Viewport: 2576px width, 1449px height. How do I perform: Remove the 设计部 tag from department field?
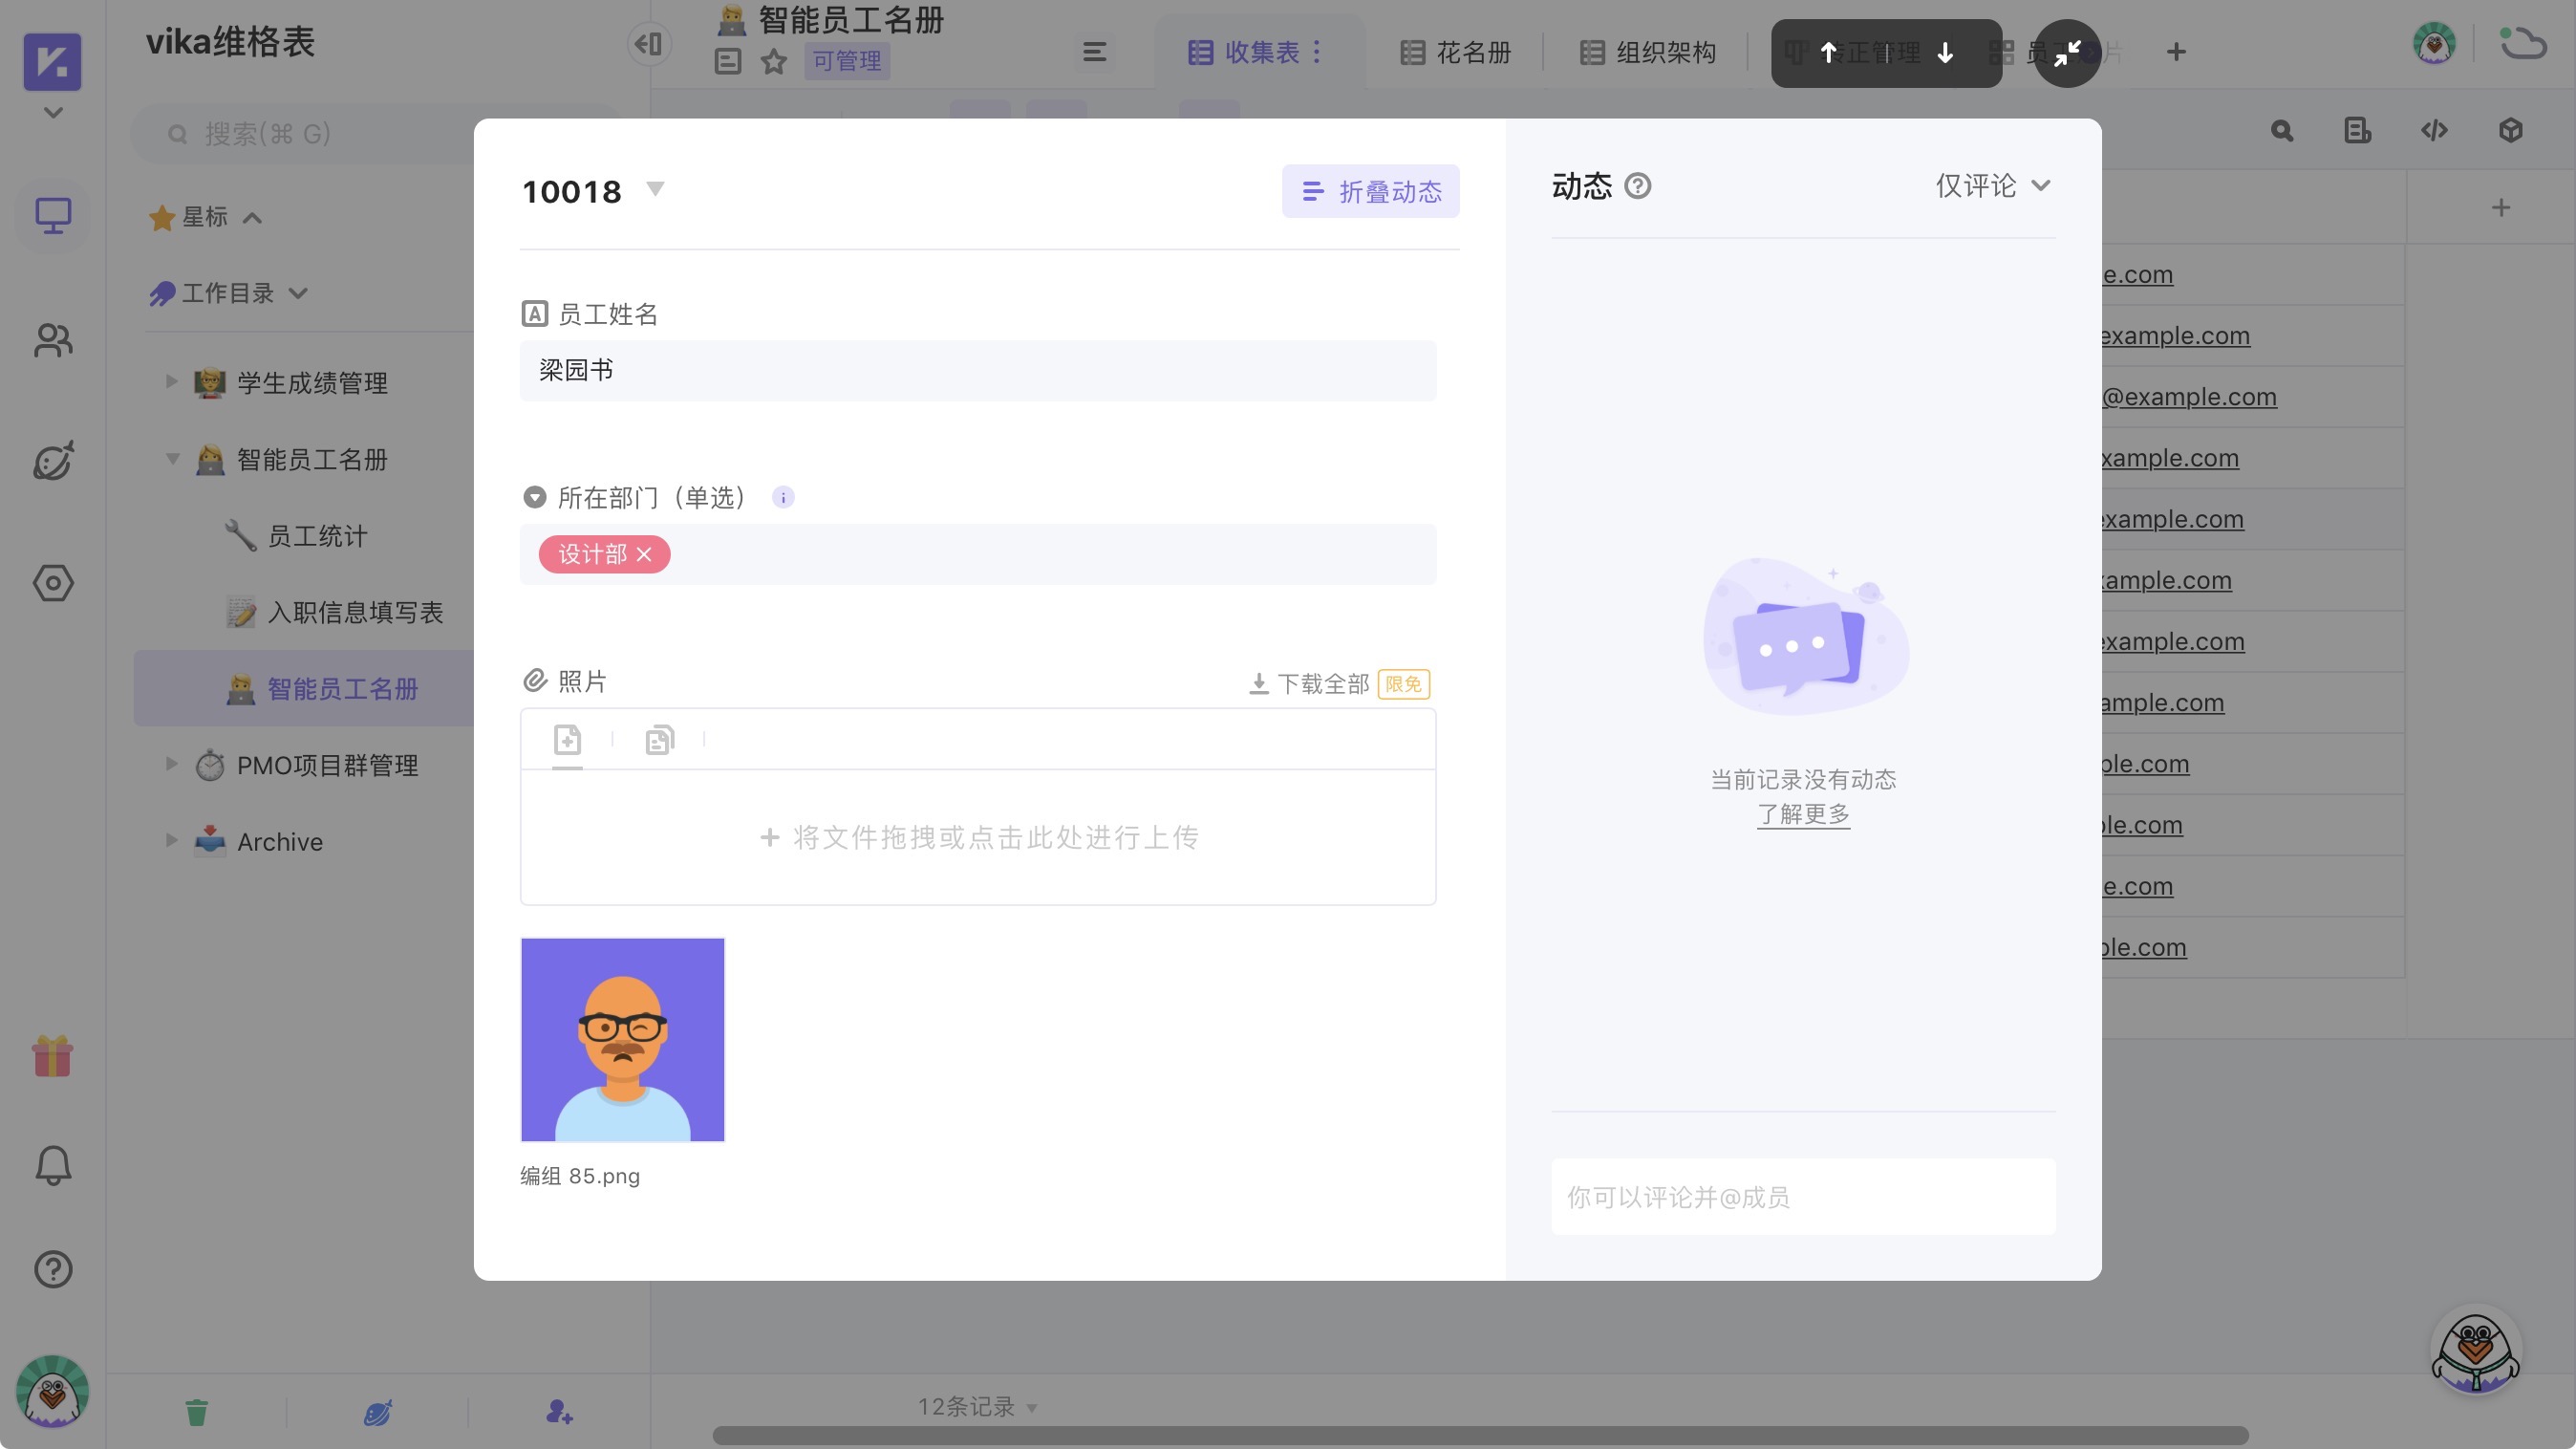tap(646, 554)
